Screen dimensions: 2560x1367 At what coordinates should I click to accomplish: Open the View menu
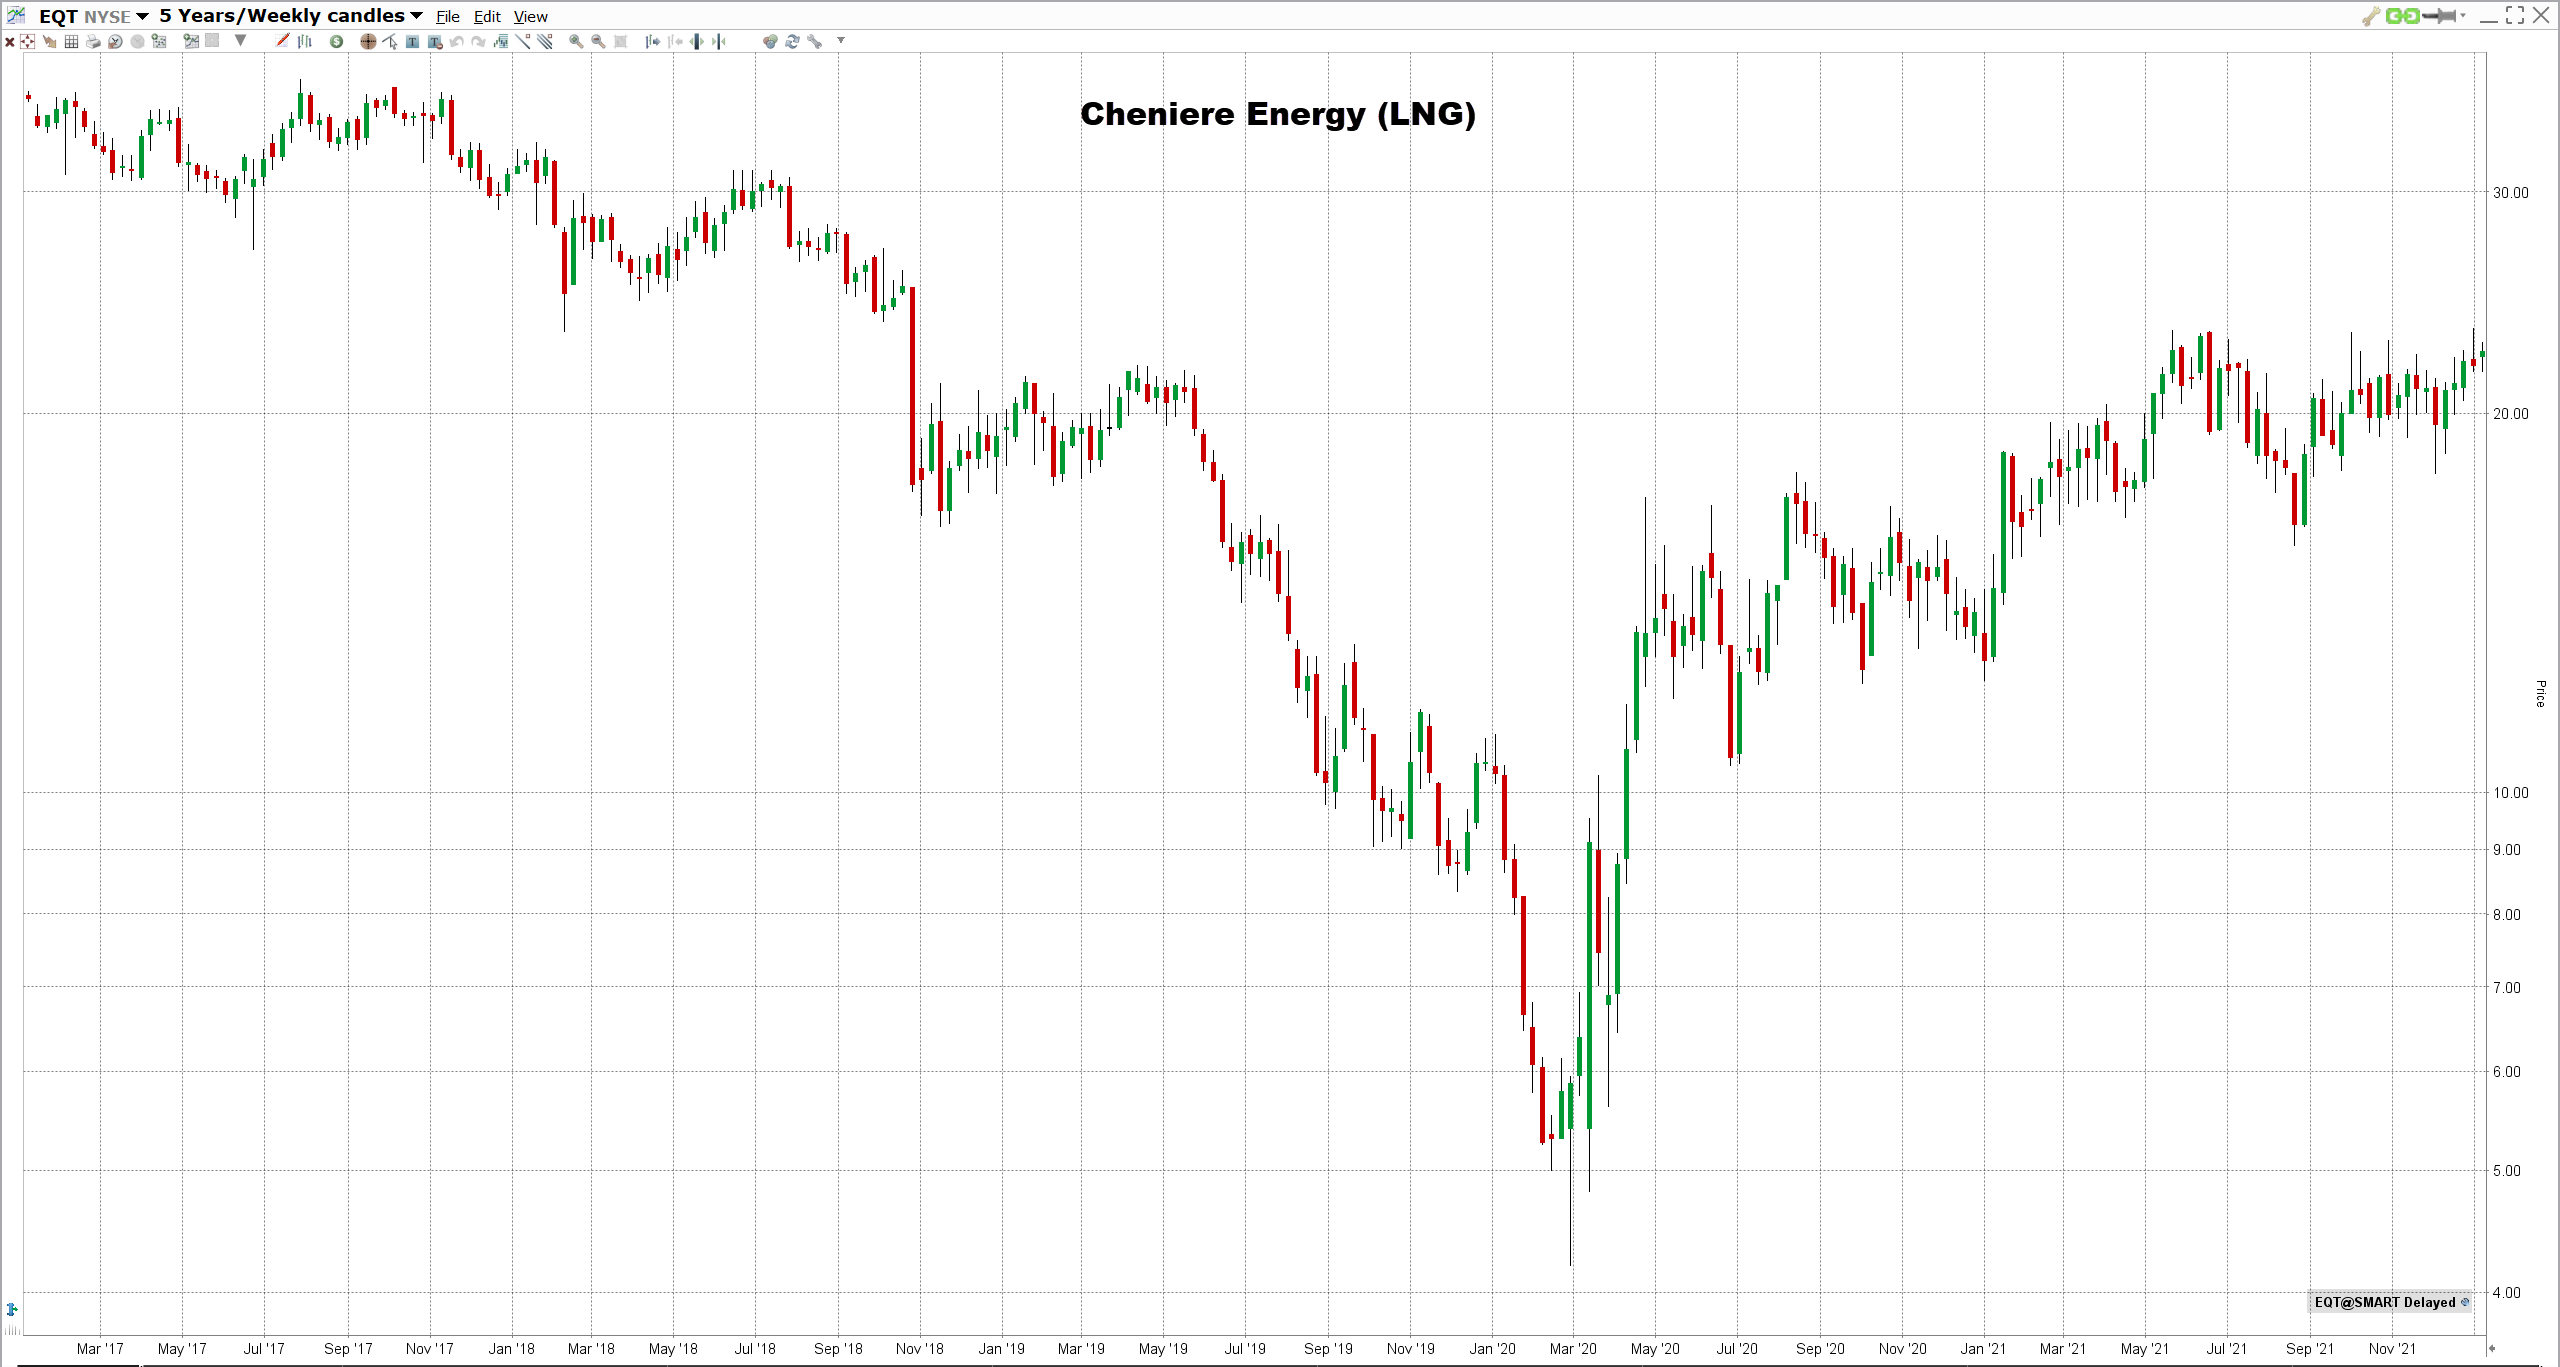(x=531, y=17)
